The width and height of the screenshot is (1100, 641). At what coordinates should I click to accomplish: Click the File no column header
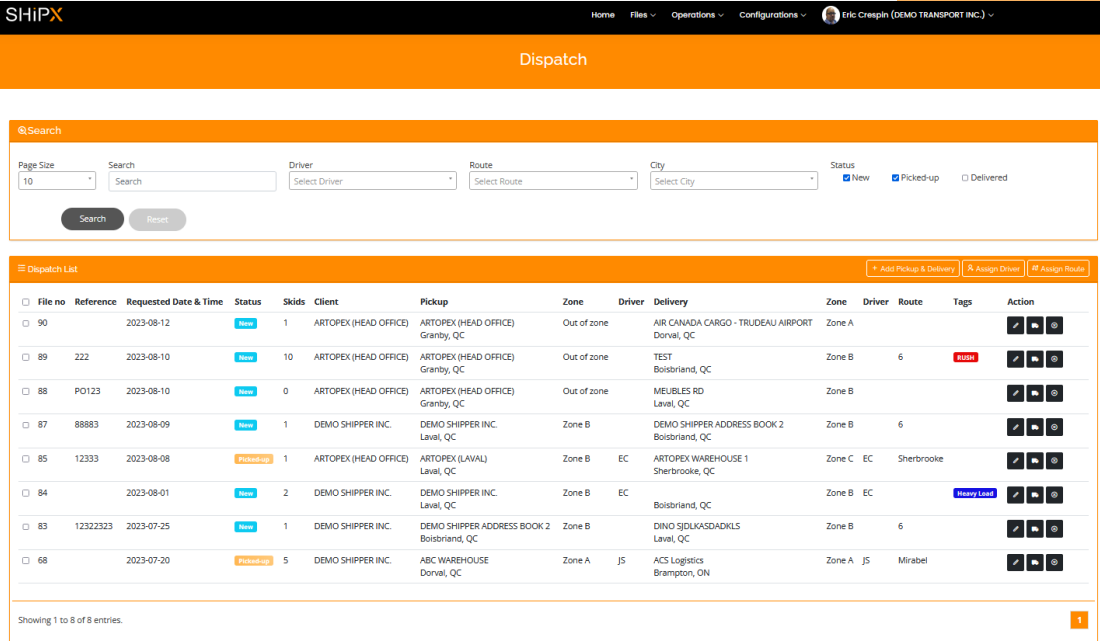pyautogui.click(x=51, y=302)
